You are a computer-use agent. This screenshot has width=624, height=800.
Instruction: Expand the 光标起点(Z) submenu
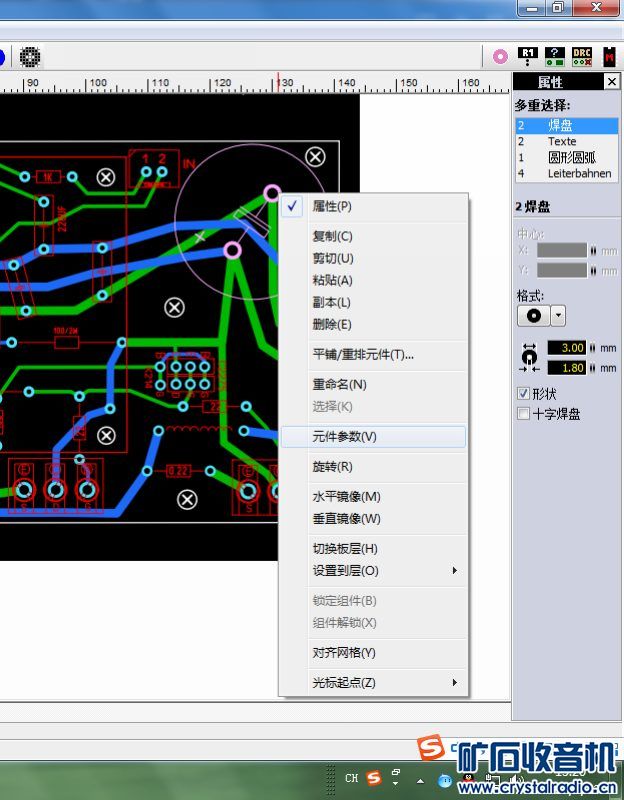coord(373,682)
